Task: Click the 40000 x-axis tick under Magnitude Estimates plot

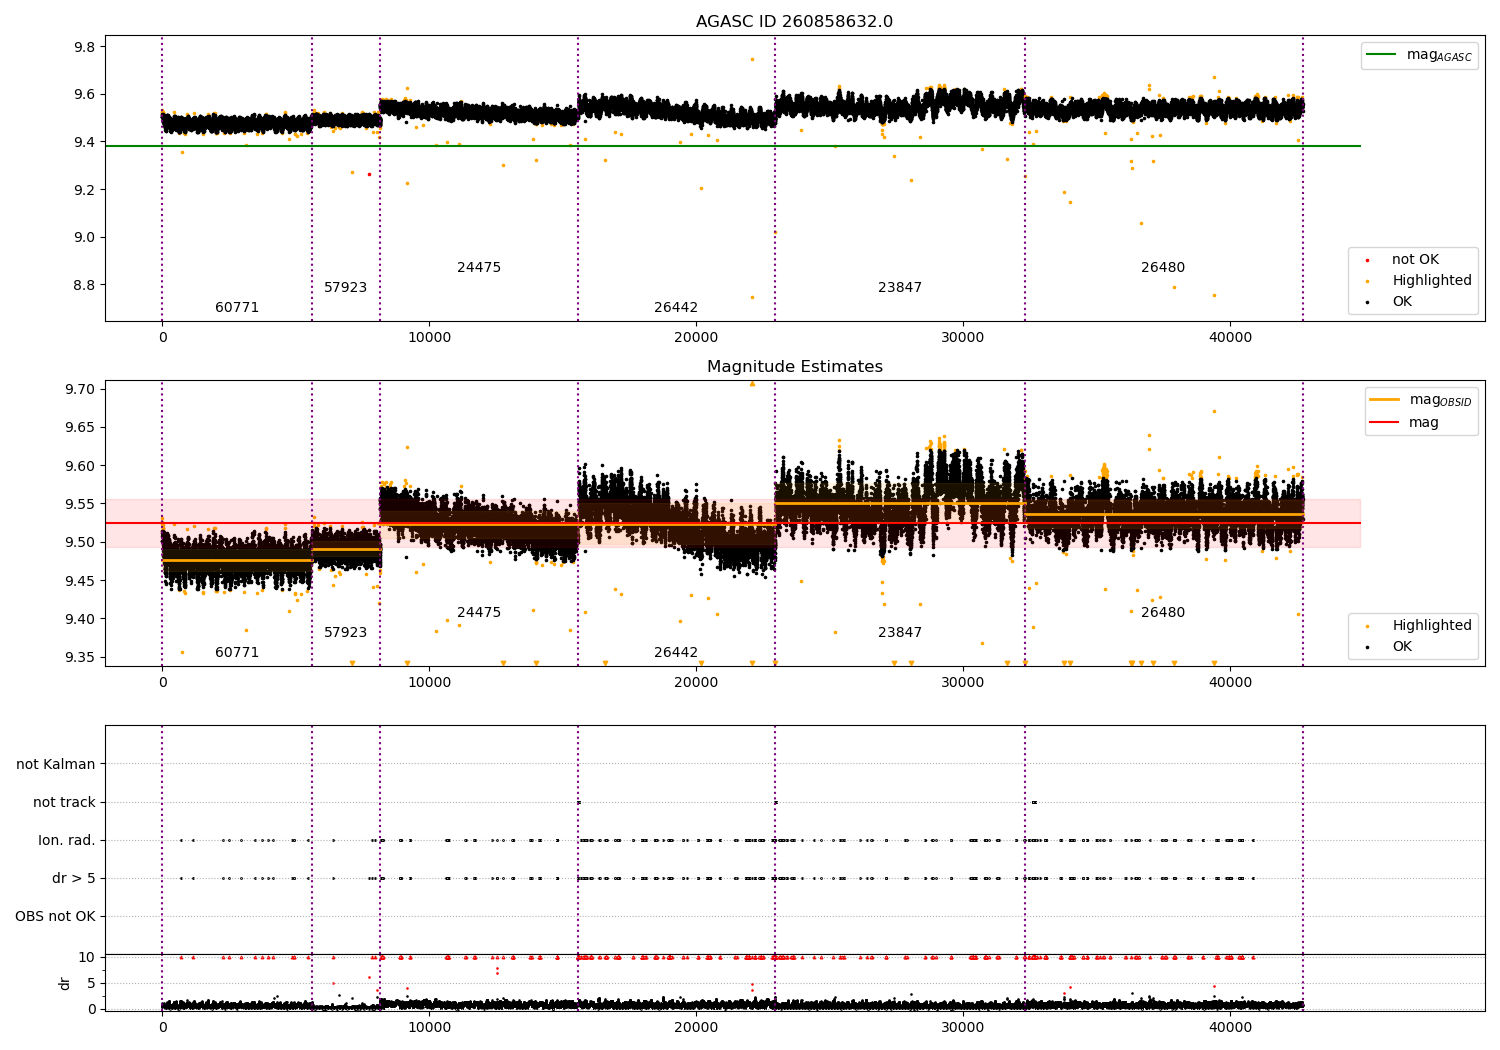Action: [1230, 683]
